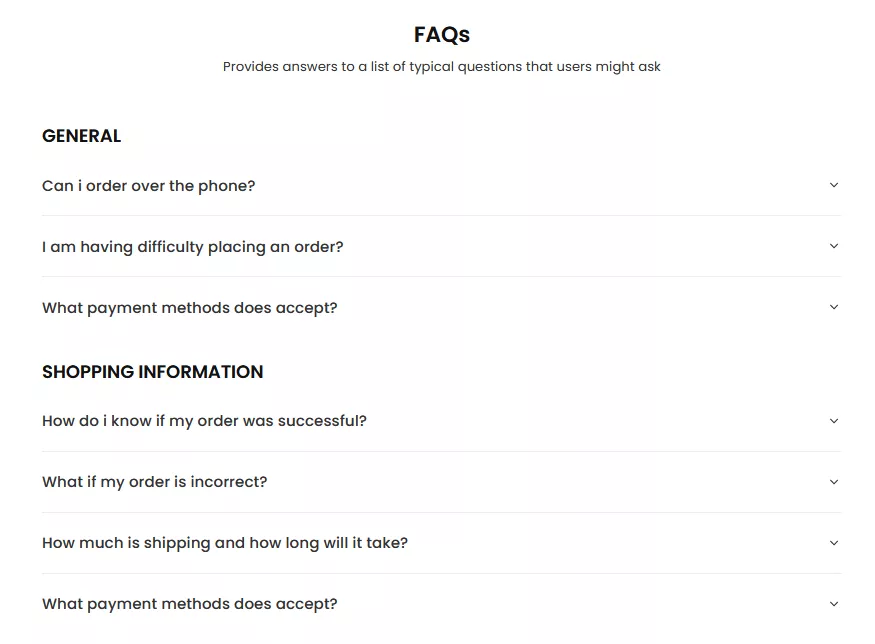875x644 pixels.
Task: Select the payment methods question under SHOPPING INFORMATION
Action: pos(189,604)
